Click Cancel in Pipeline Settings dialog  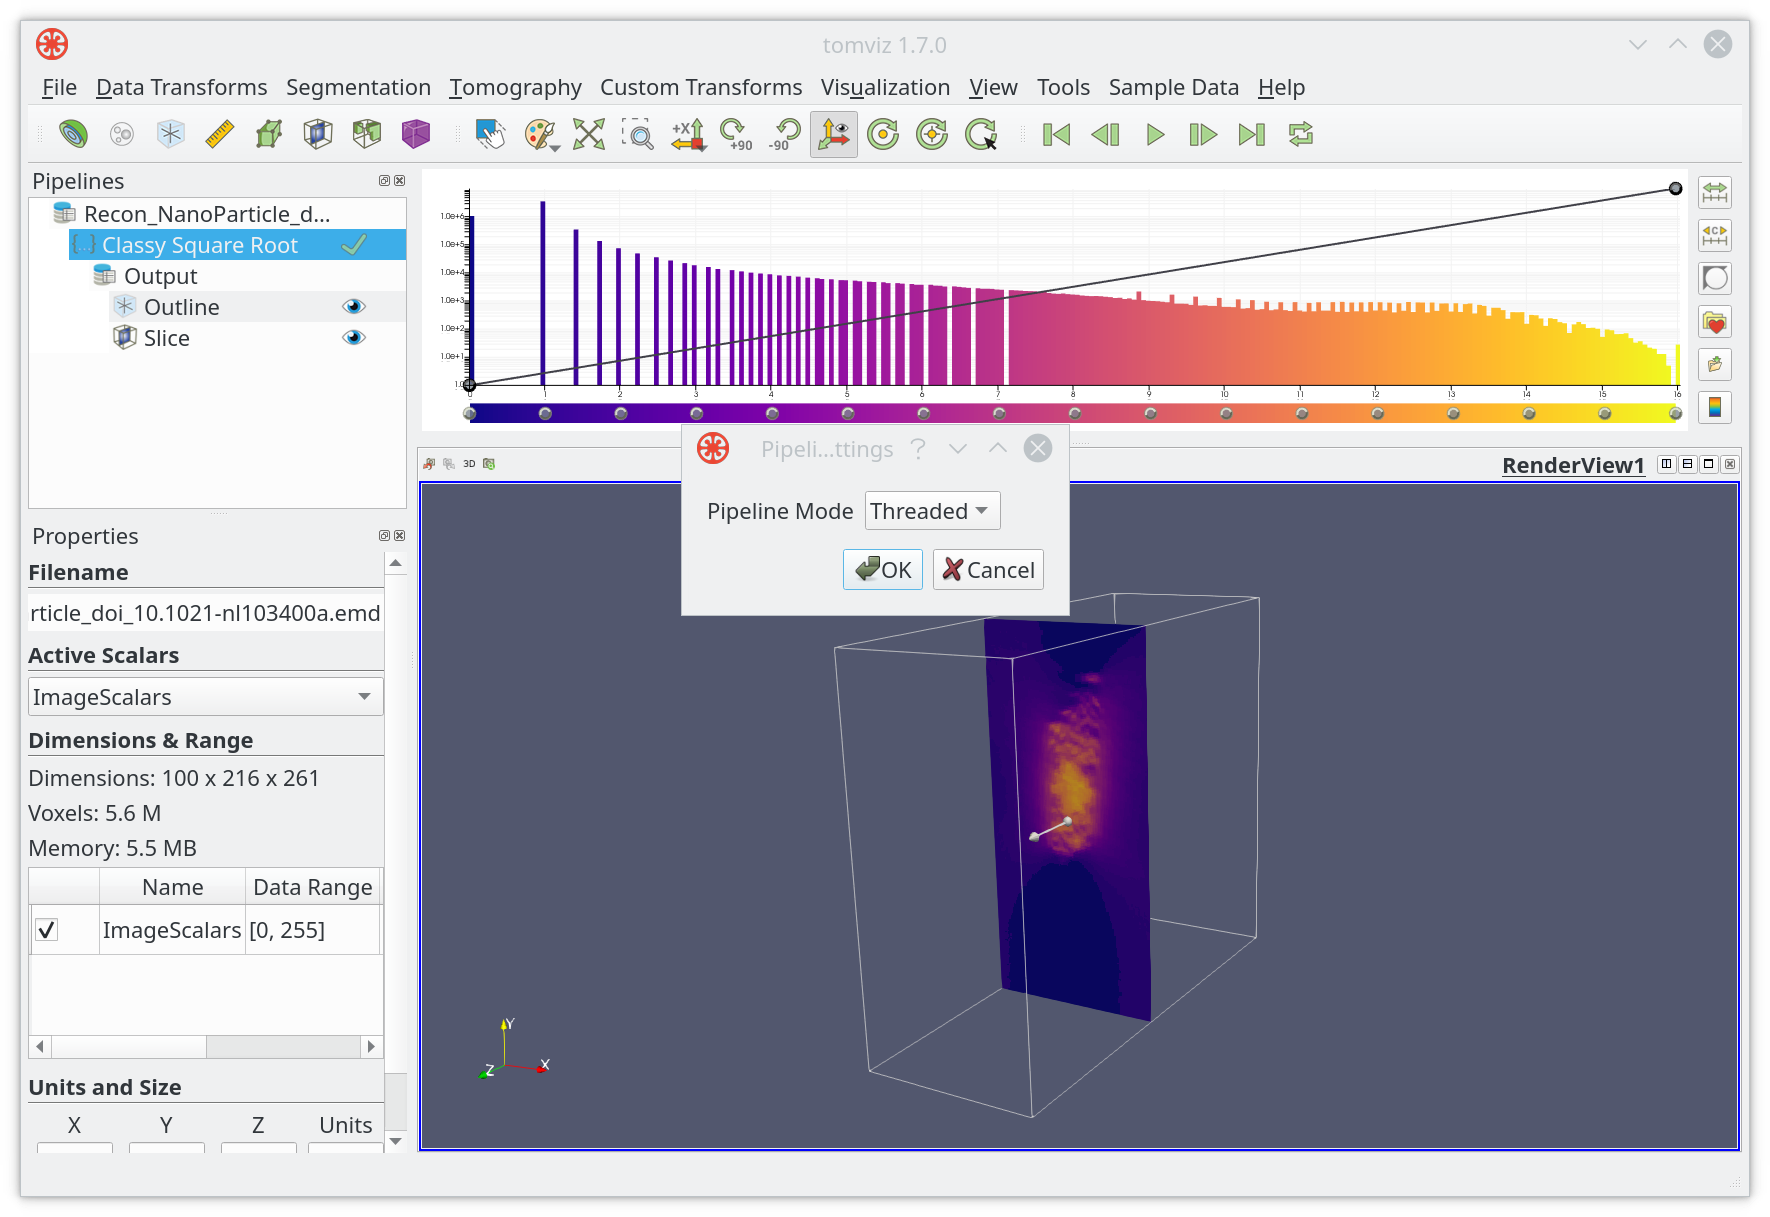[x=988, y=570]
